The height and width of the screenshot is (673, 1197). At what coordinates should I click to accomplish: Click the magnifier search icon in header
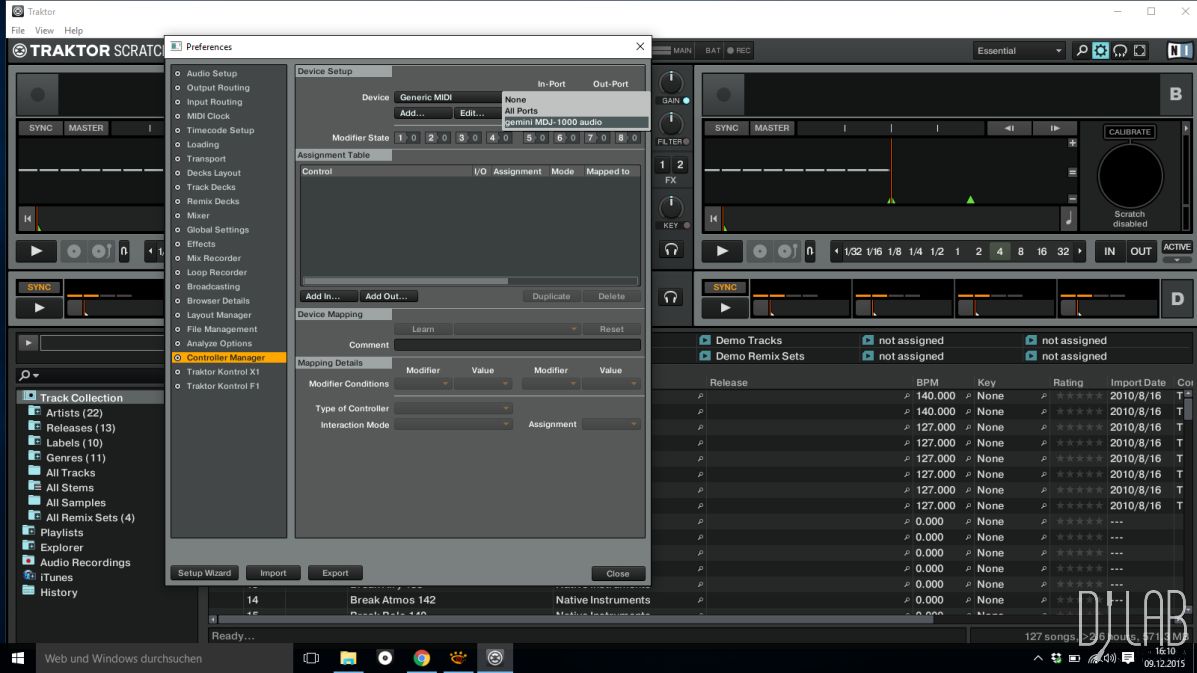pos(1081,51)
